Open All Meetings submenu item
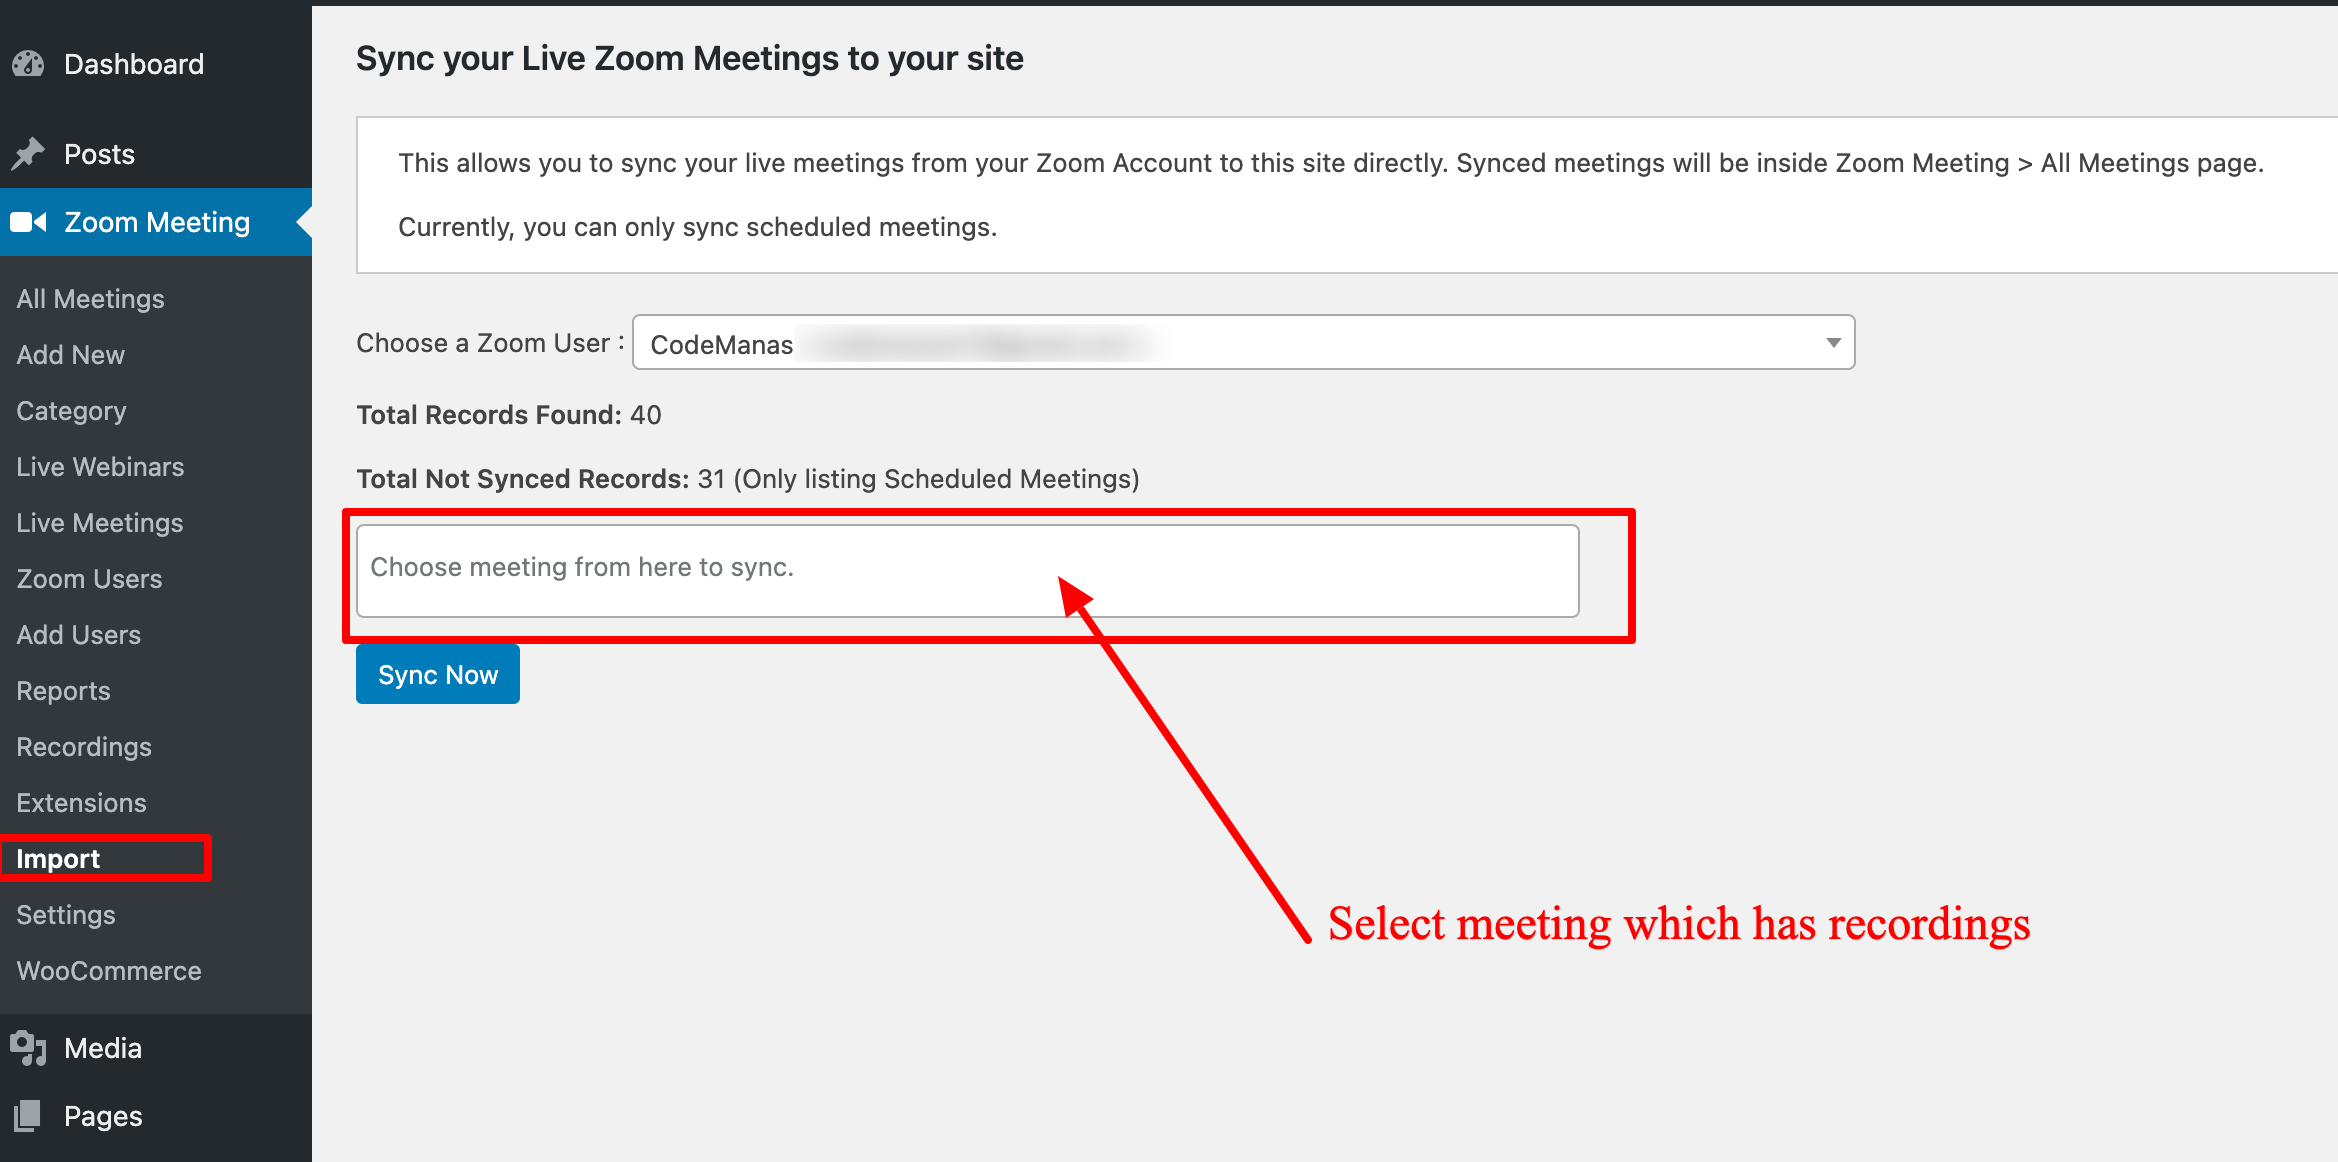This screenshot has width=2338, height=1162. coord(90,299)
